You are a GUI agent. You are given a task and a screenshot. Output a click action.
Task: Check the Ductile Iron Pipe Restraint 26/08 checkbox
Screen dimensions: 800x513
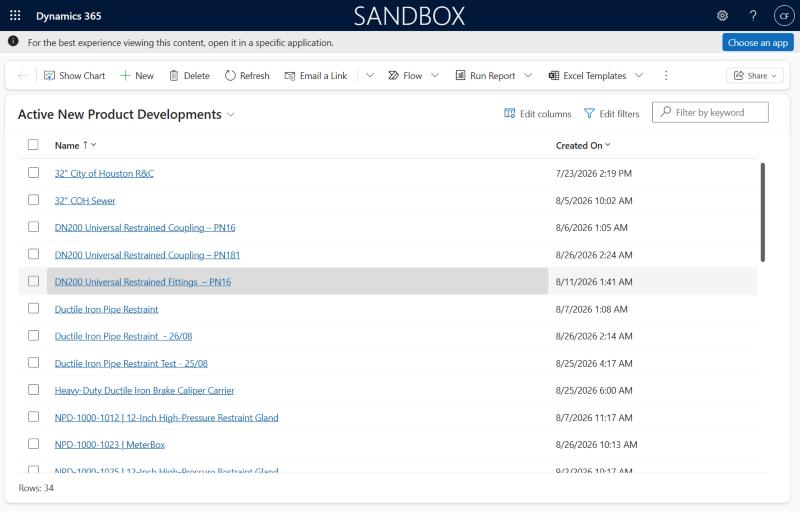point(33,335)
